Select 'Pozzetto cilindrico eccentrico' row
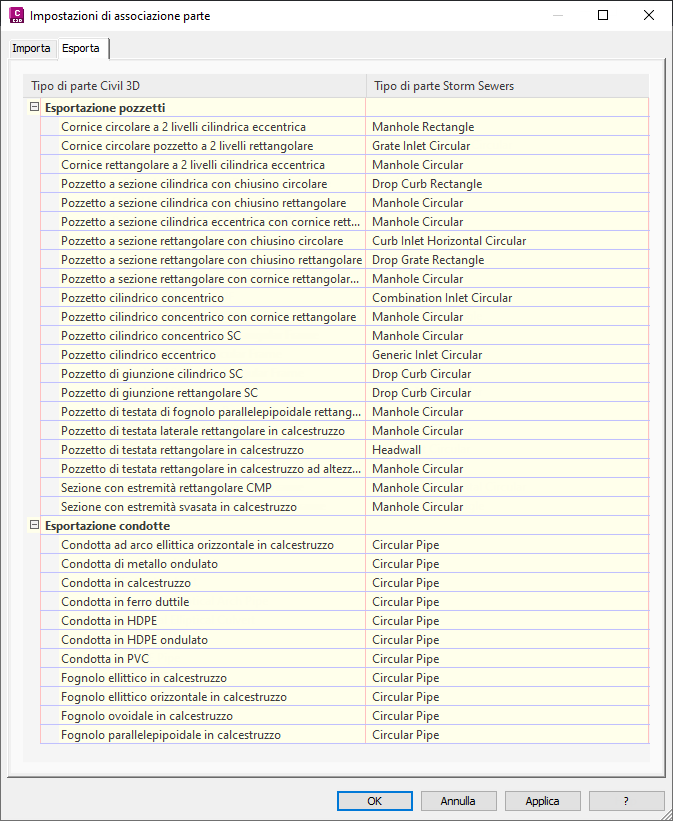The image size is (673, 821). coord(203,355)
